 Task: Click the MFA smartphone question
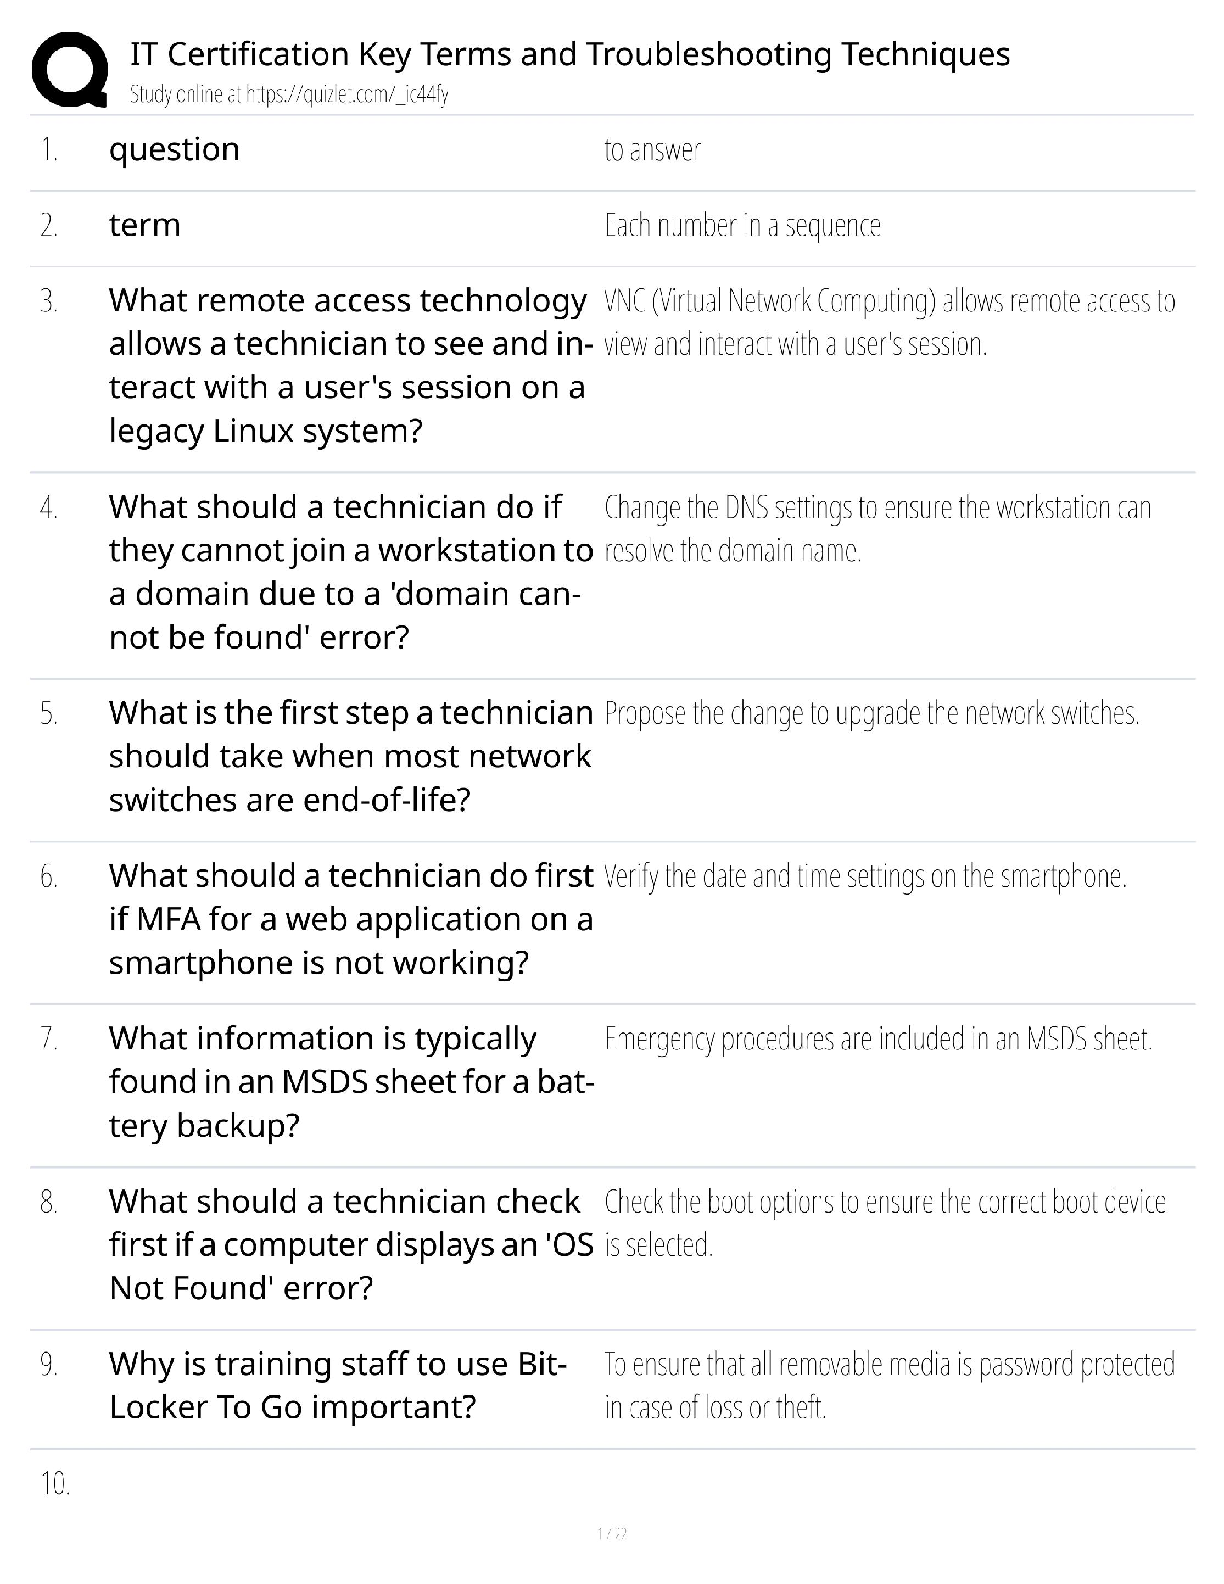[350, 920]
